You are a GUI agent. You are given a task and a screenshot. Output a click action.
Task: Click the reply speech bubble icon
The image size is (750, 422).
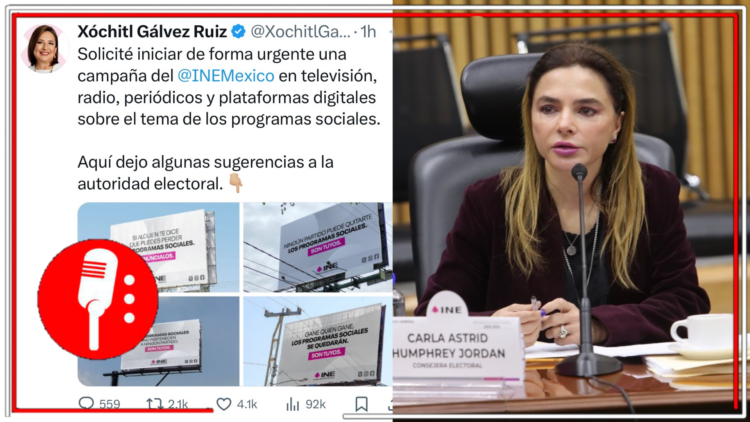point(86,403)
